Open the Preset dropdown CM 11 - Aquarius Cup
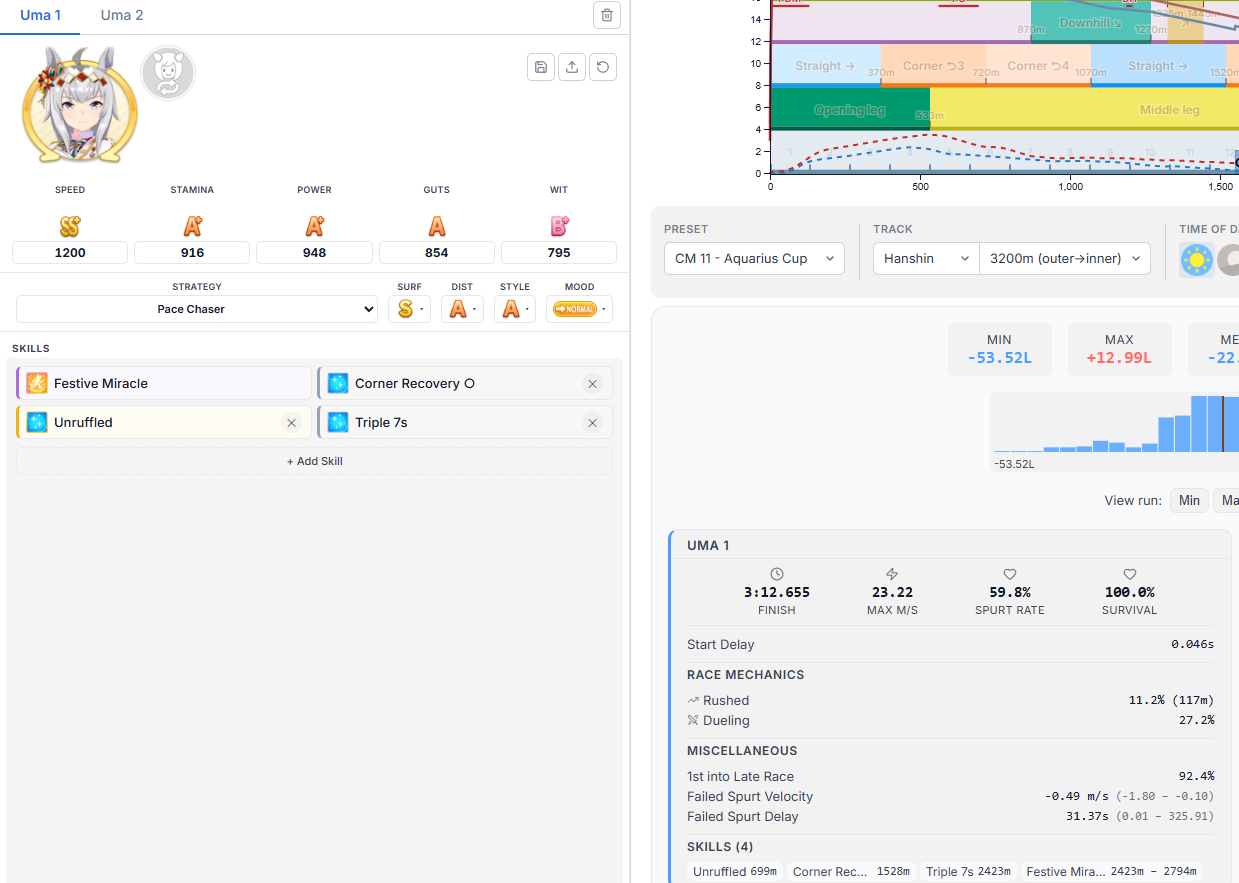This screenshot has height=883, width=1239. 754,258
